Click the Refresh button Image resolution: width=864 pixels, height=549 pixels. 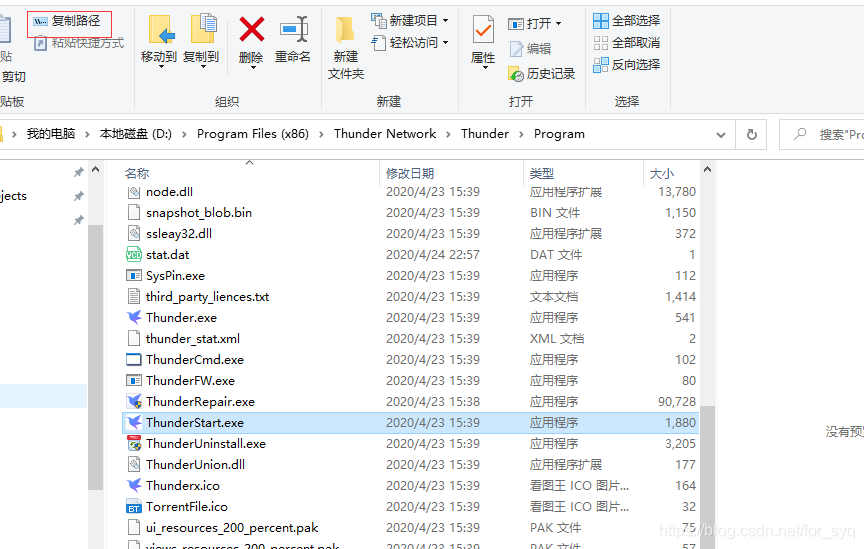(x=752, y=134)
